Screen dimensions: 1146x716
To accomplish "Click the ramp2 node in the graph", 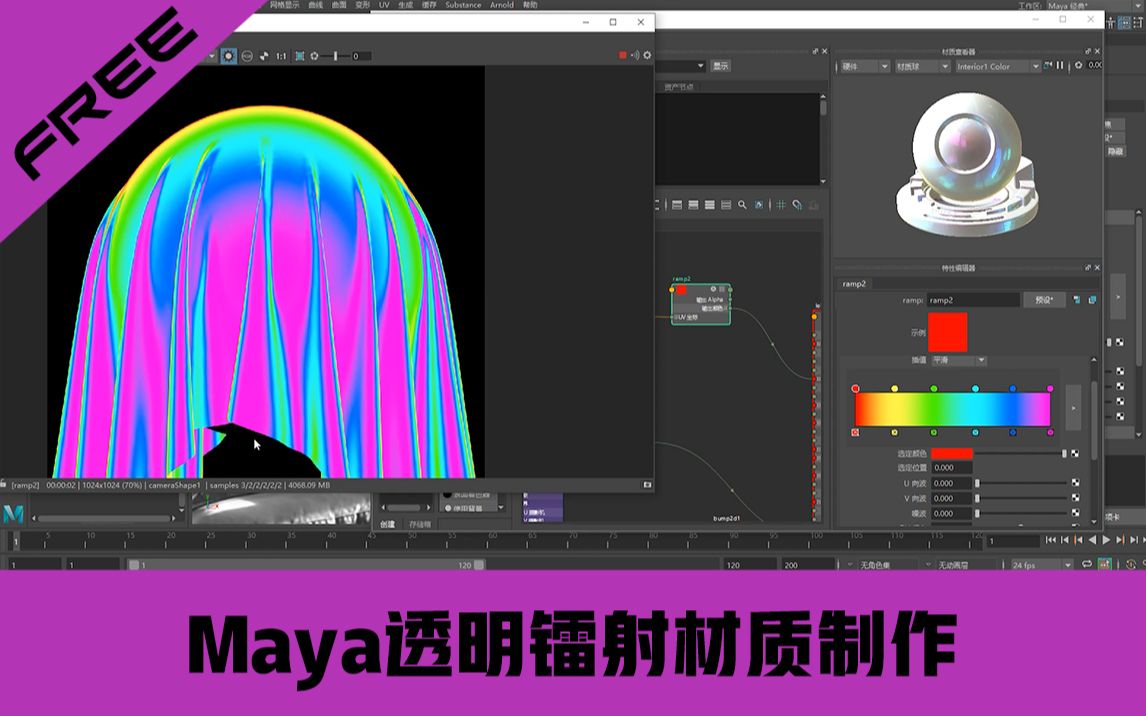I will point(700,304).
